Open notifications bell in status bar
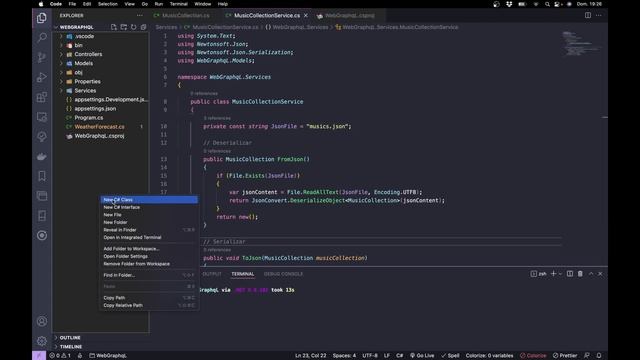 coord(599,356)
